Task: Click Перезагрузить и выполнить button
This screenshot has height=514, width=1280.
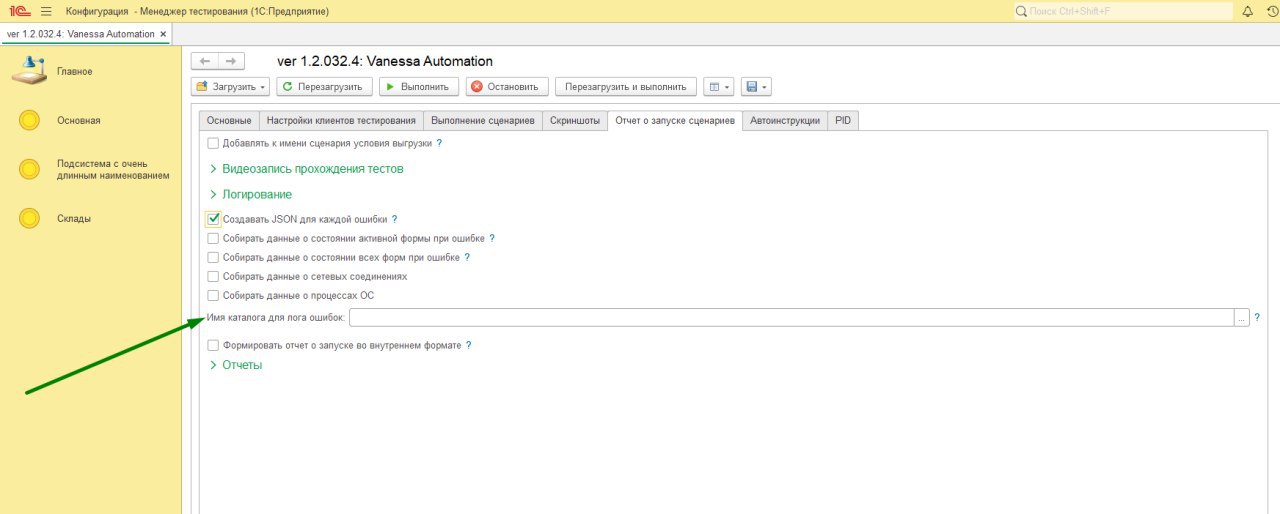Action: pos(626,87)
